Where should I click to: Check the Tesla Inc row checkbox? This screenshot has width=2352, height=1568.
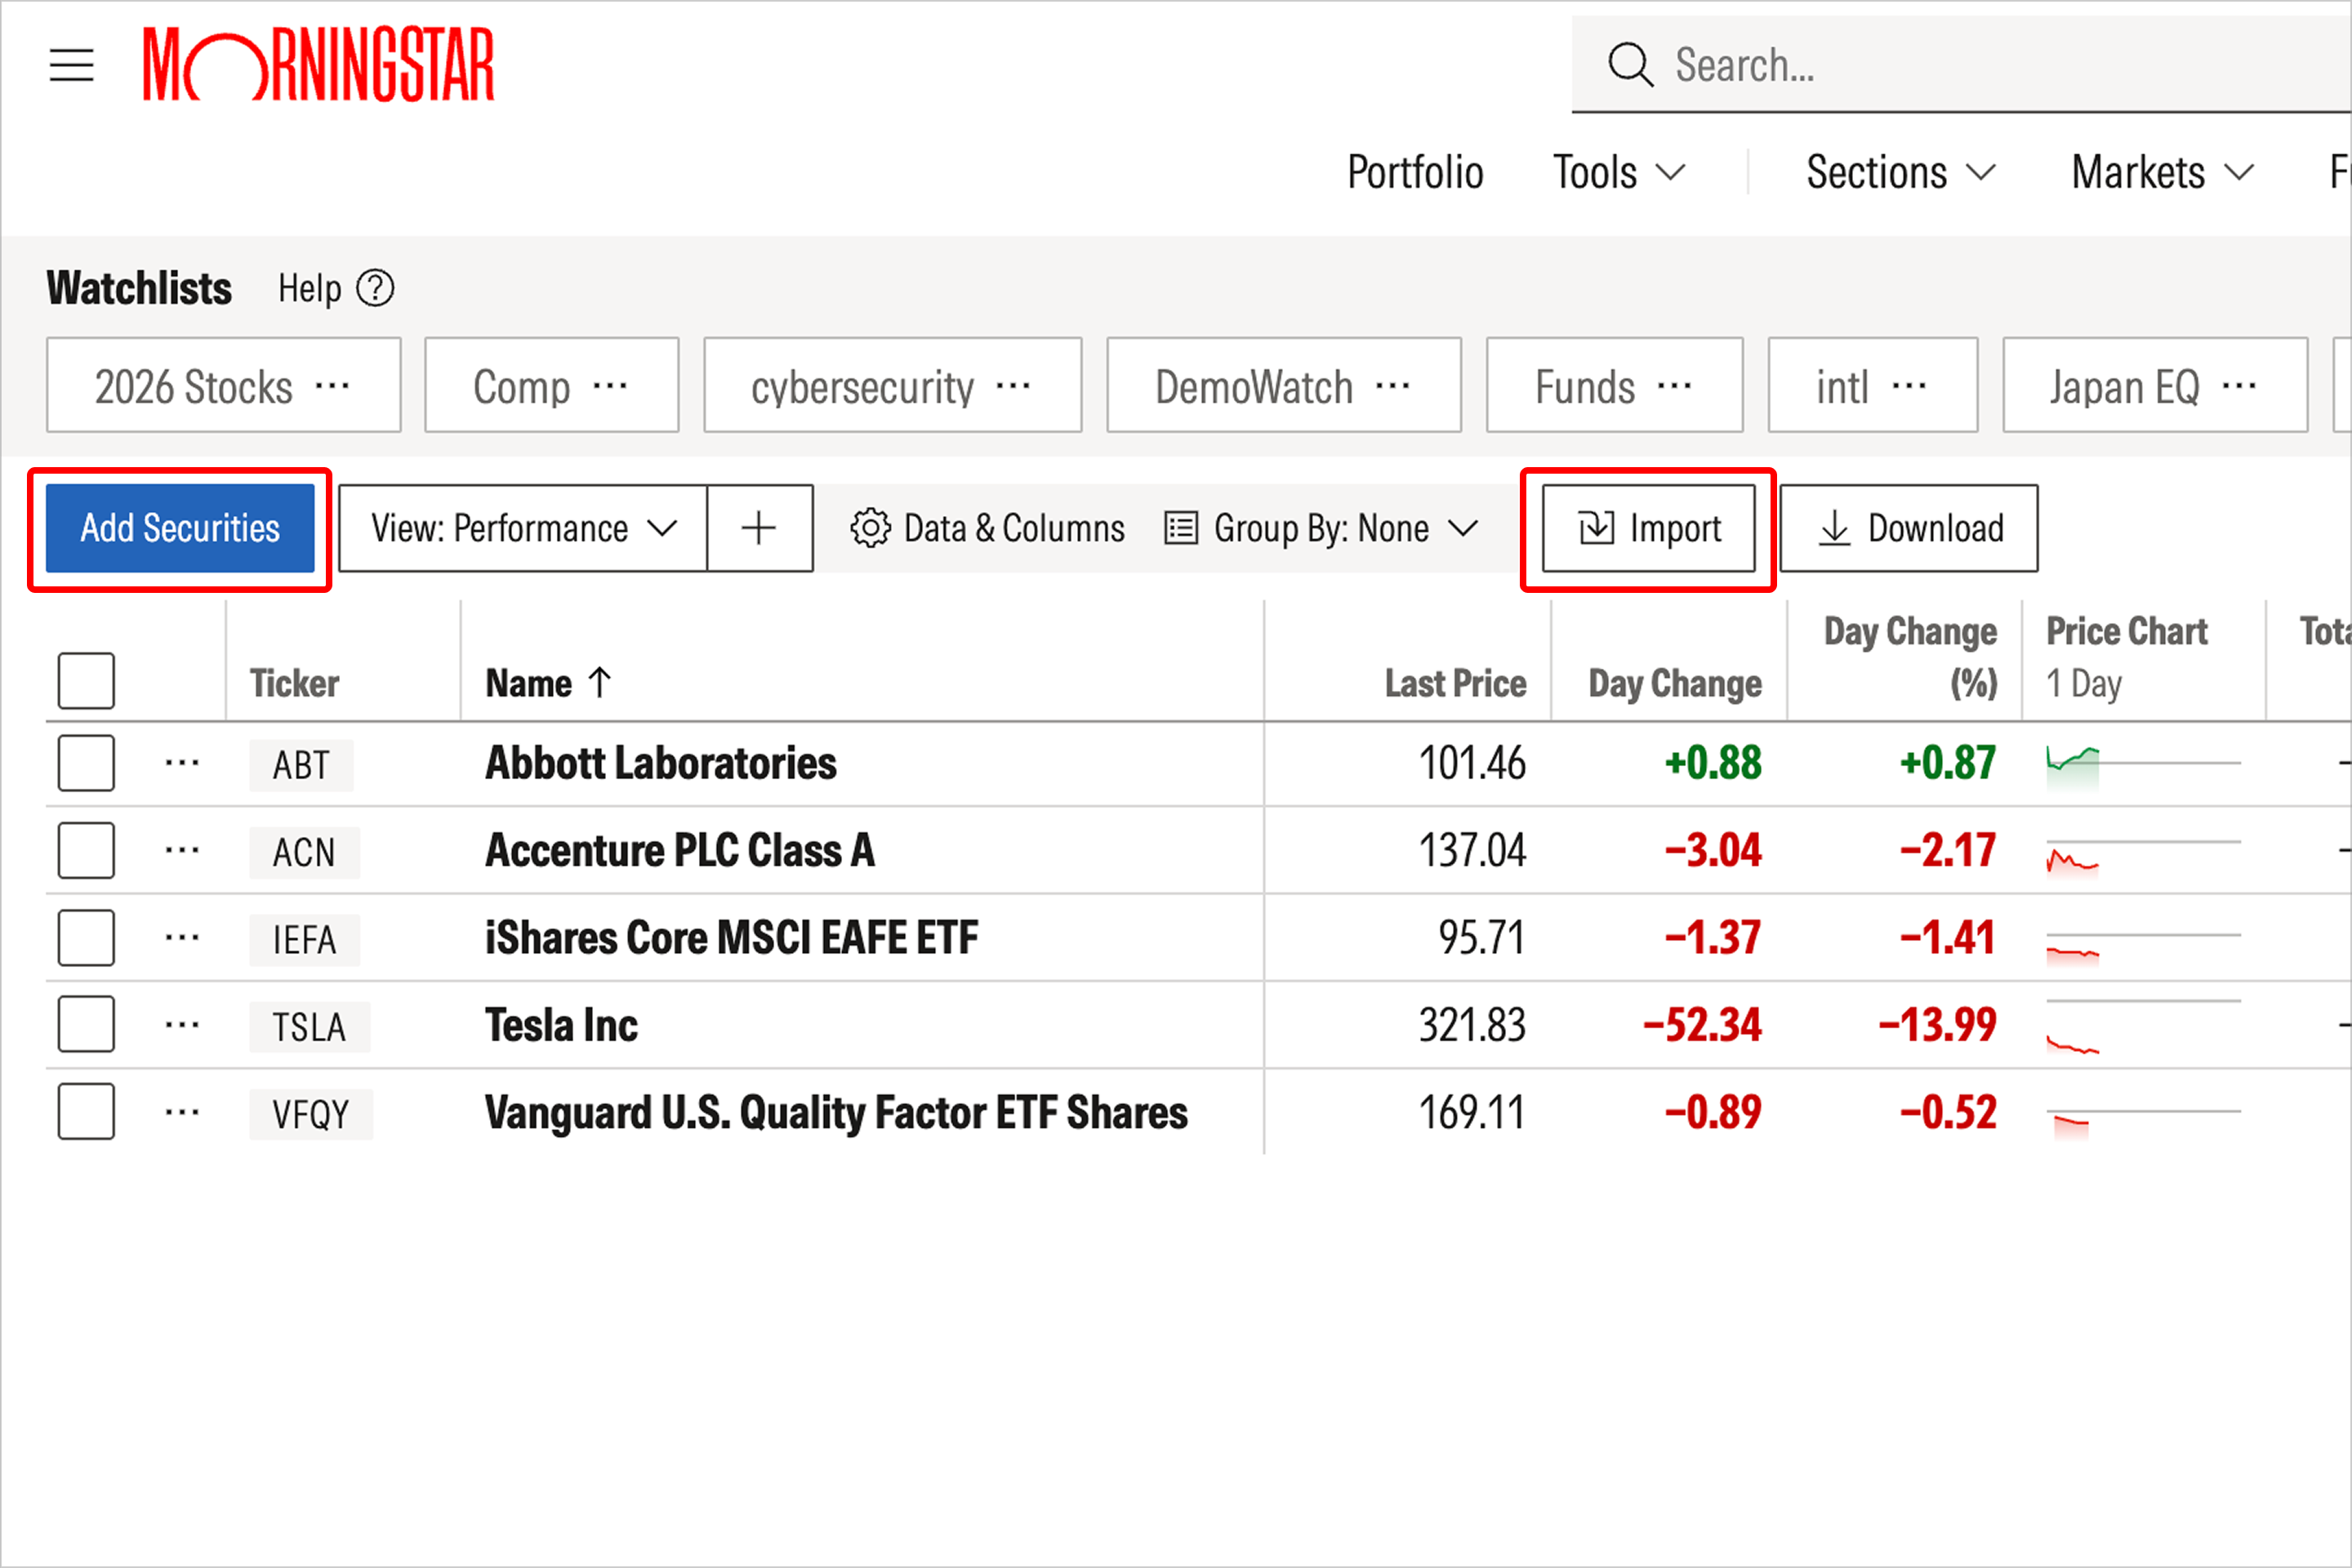(x=86, y=1025)
